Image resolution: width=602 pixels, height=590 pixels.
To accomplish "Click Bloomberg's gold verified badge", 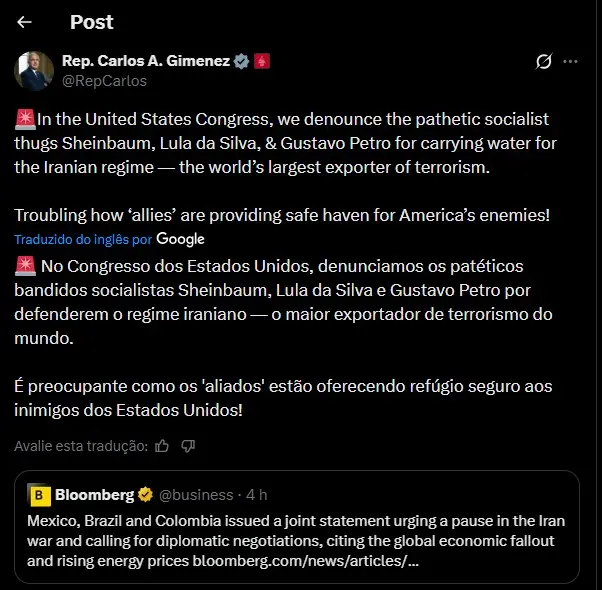I will (x=145, y=495).
